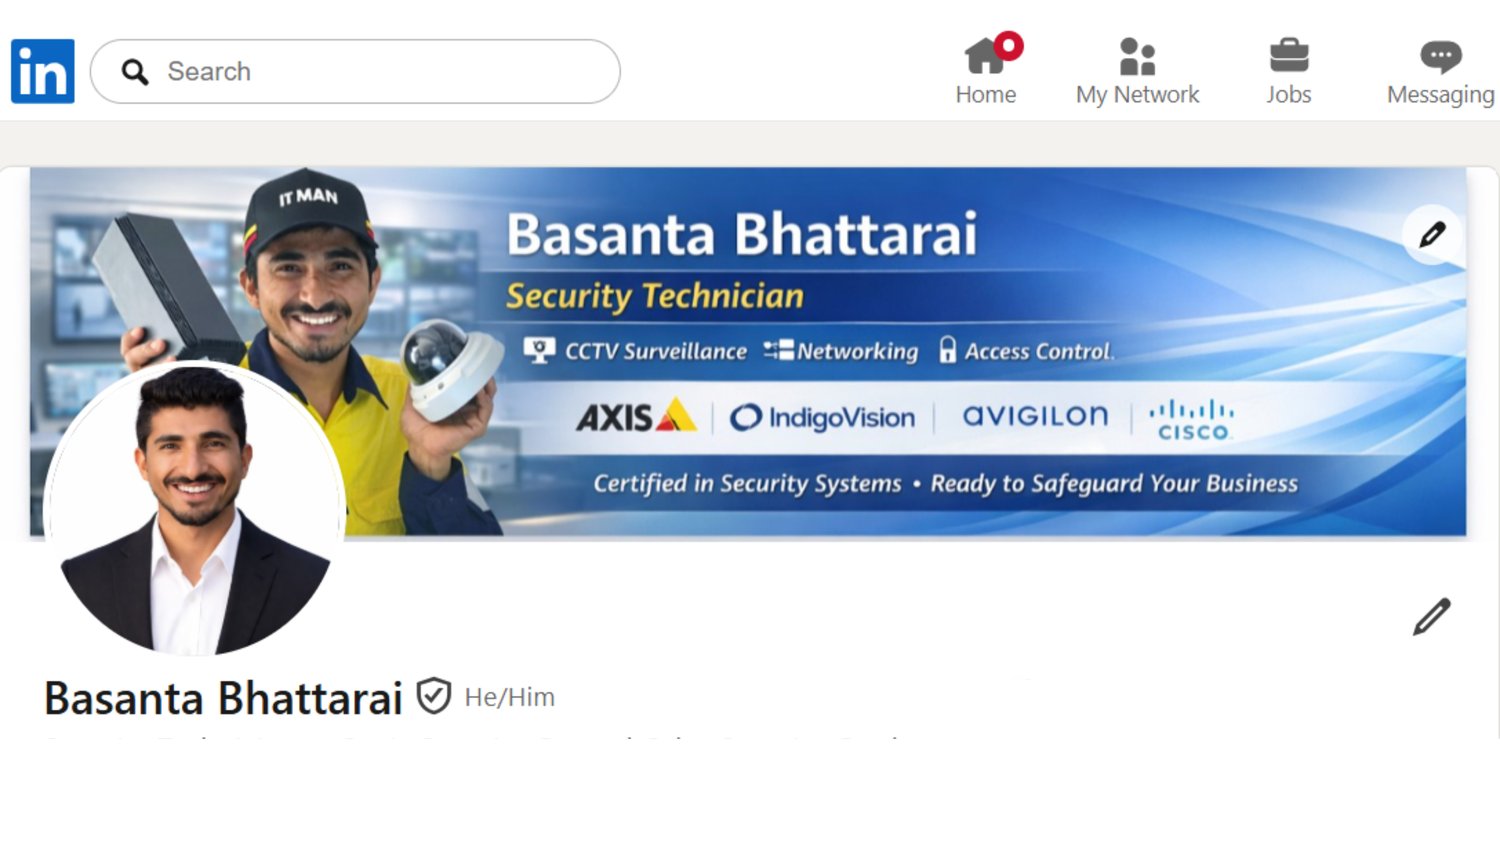Viewport: 1500px width, 843px height.
Task: Edit the banner cover image
Action: (x=1432, y=235)
